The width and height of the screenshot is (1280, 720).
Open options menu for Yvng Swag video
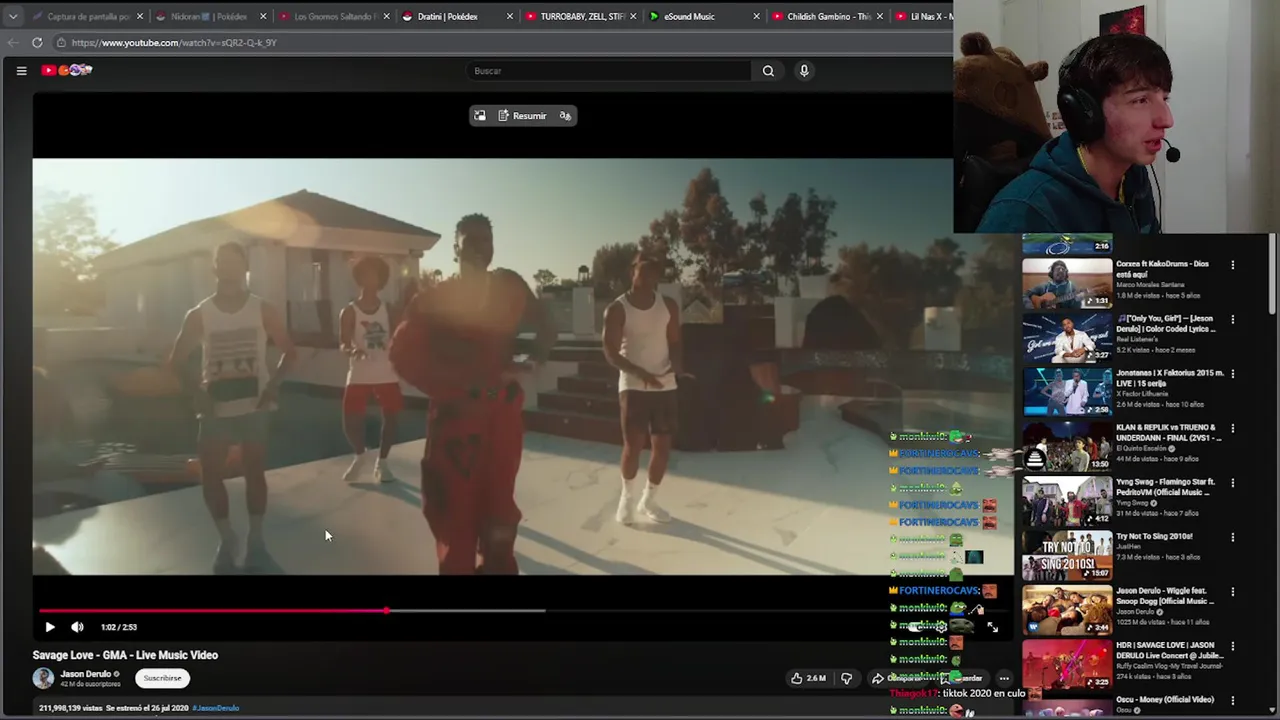(1233, 483)
